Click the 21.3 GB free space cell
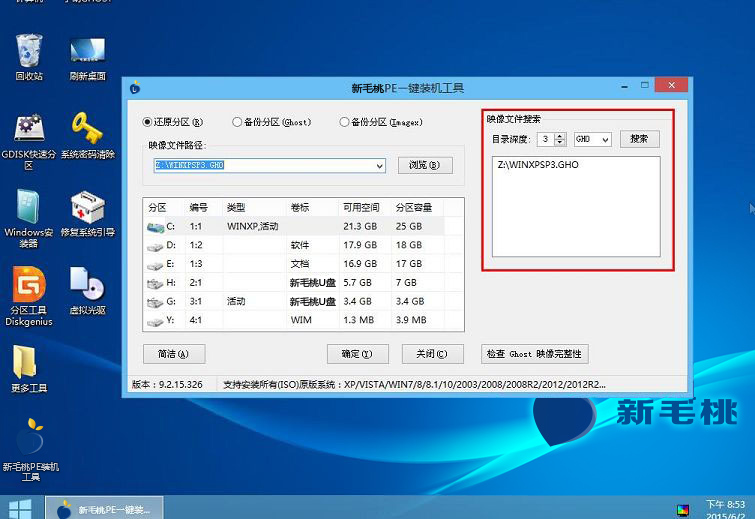The image size is (755, 519). (x=360, y=226)
